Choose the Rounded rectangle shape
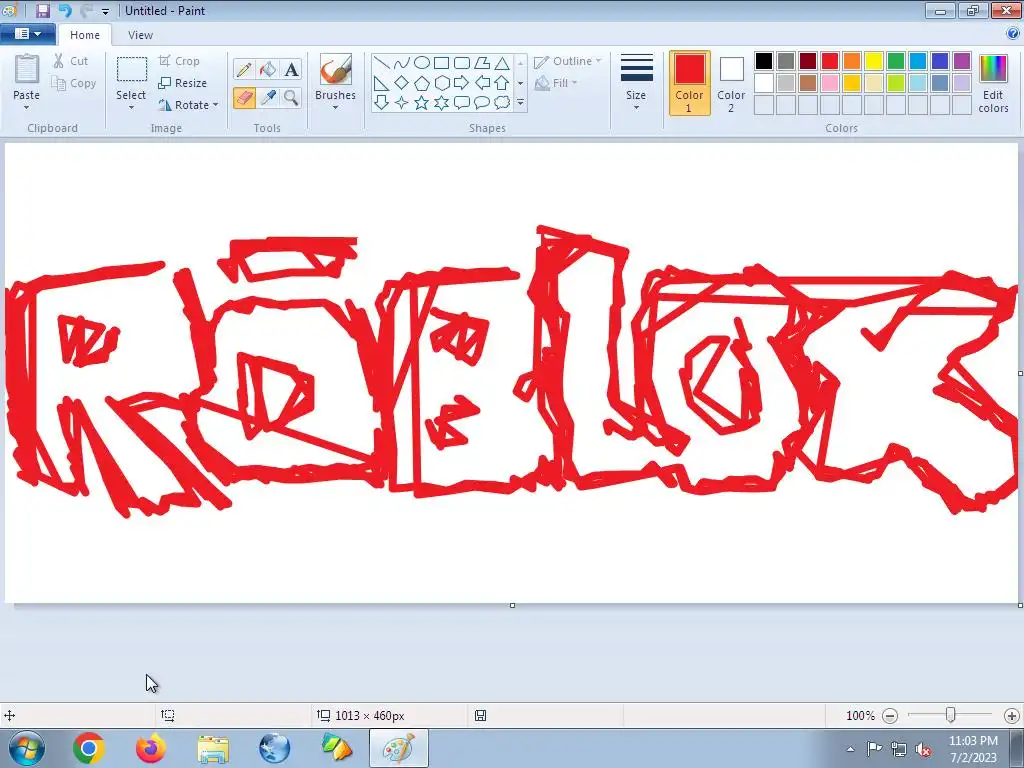The height and width of the screenshot is (768, 1024). (x=462, y=63)
